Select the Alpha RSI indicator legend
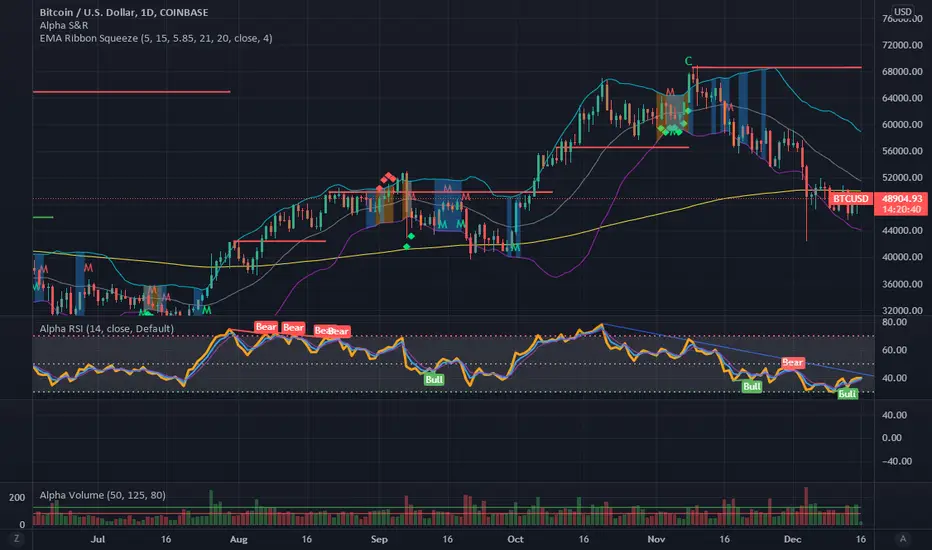Image resolution: width=932 pixels, height=550 pixels. coord(106,329)
